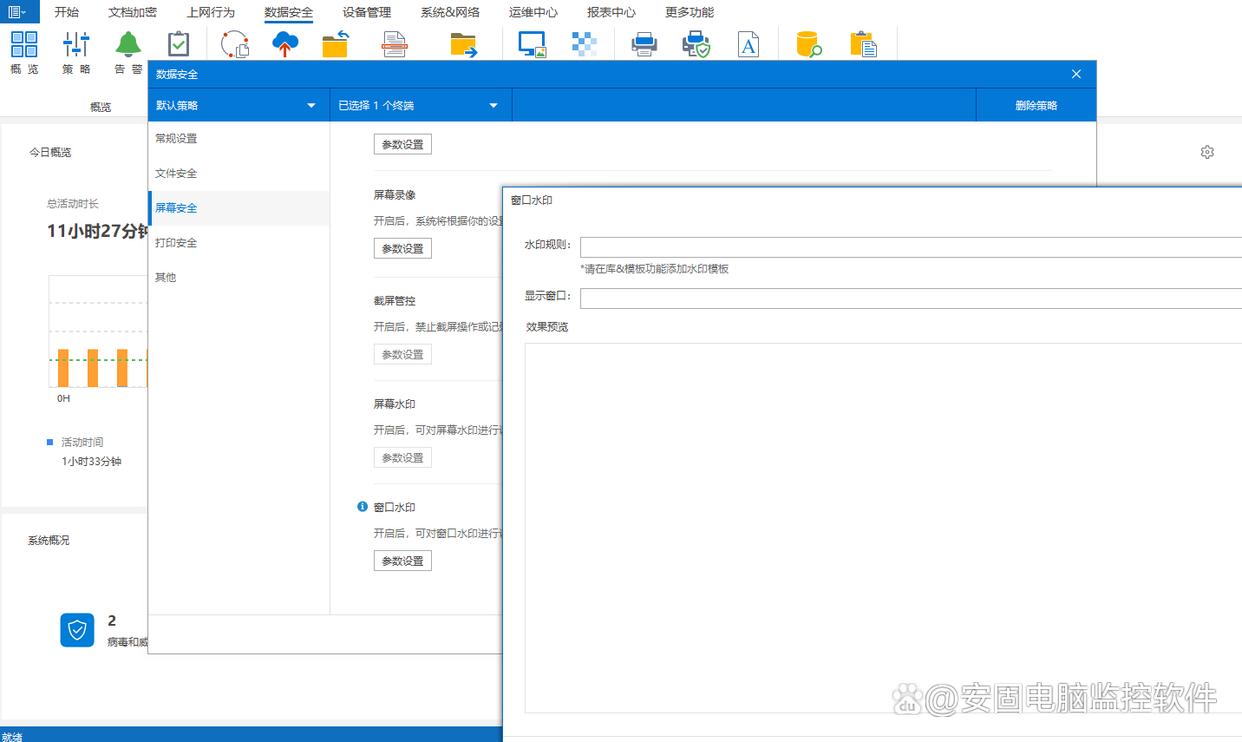Open the 概览 overview icon

24,45
